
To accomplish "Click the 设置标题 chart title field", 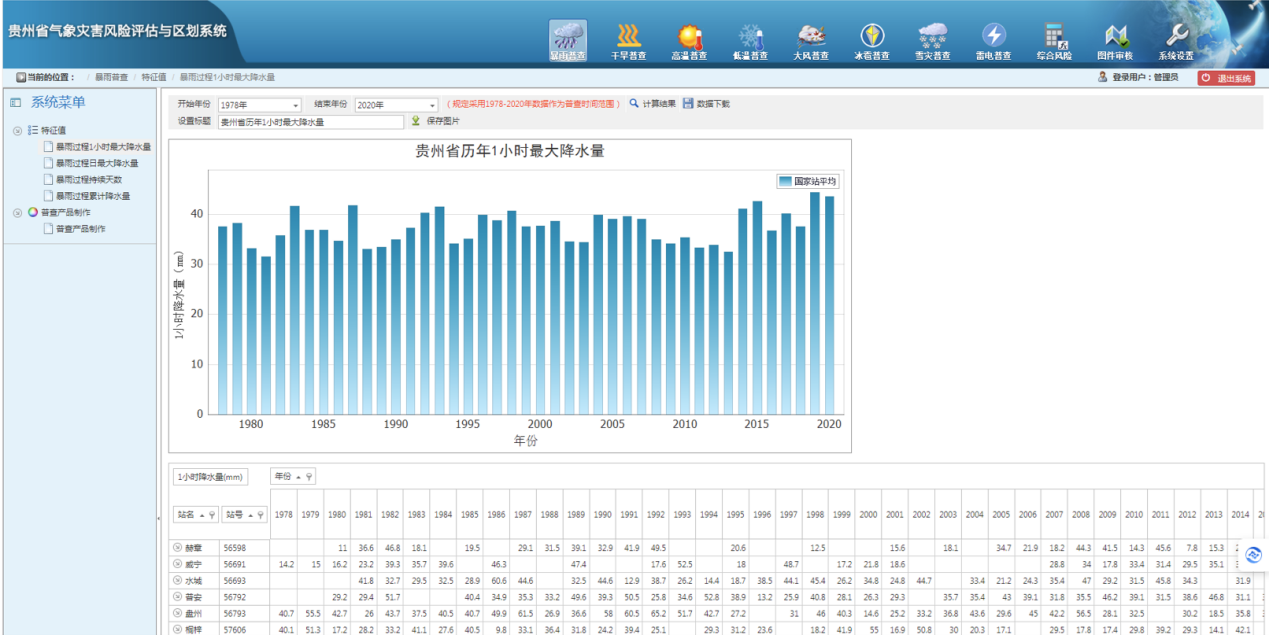I will click(x=312, y=122).
